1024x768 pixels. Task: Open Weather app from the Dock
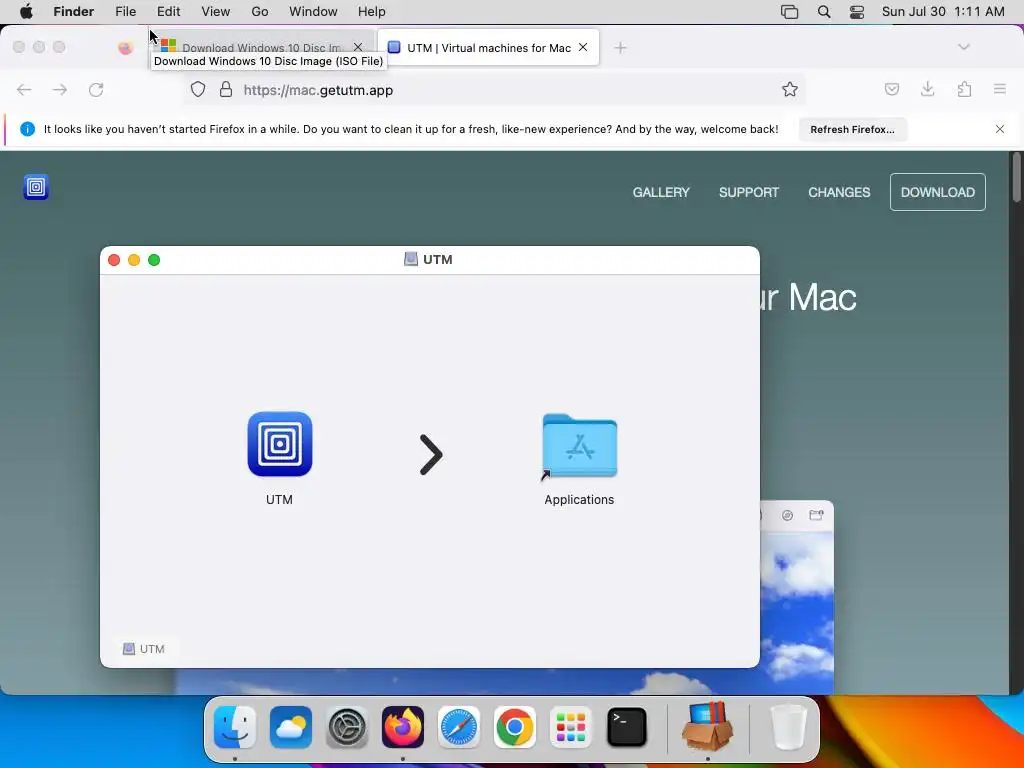[291, 727]
